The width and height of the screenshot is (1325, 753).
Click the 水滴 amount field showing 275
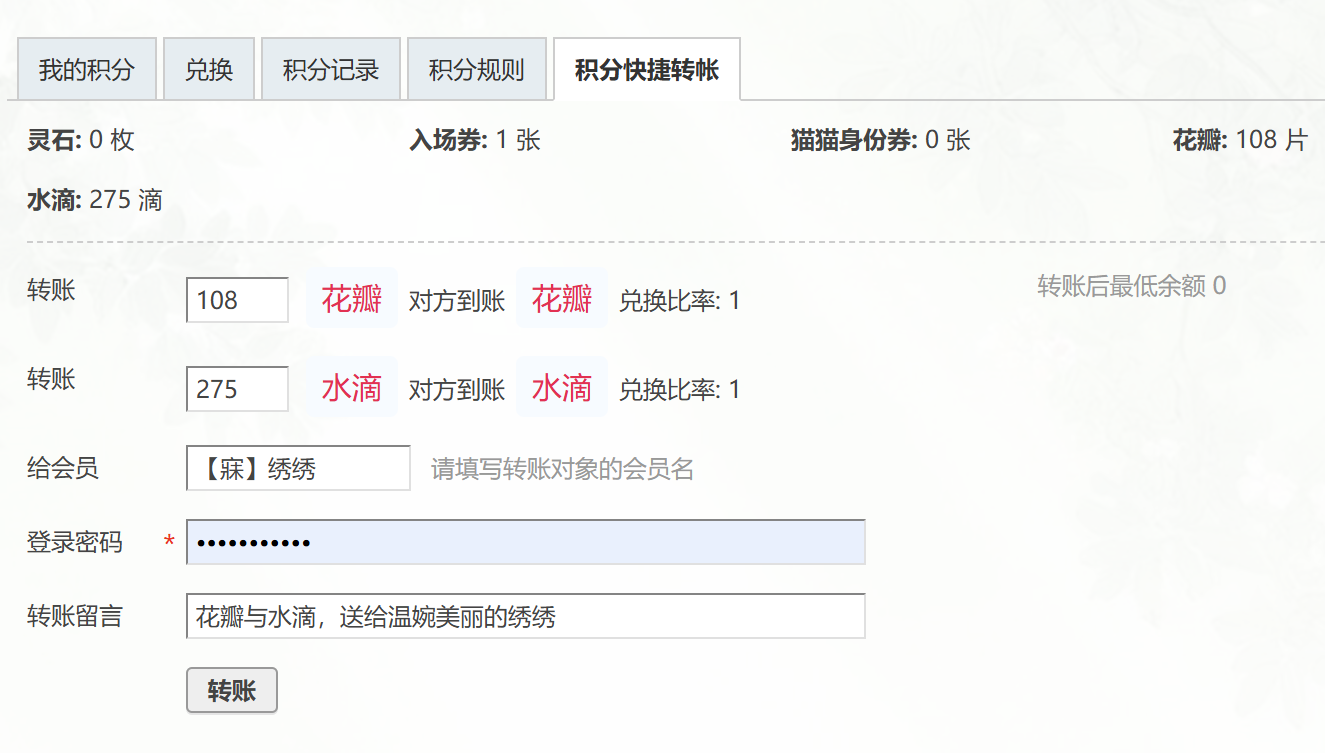[x=236, y=388]
